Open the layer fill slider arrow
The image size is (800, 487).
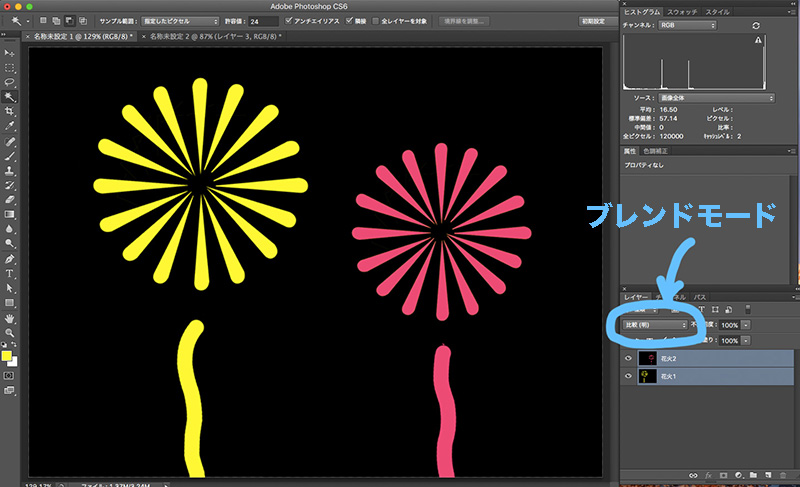click(x=746, y=341)
